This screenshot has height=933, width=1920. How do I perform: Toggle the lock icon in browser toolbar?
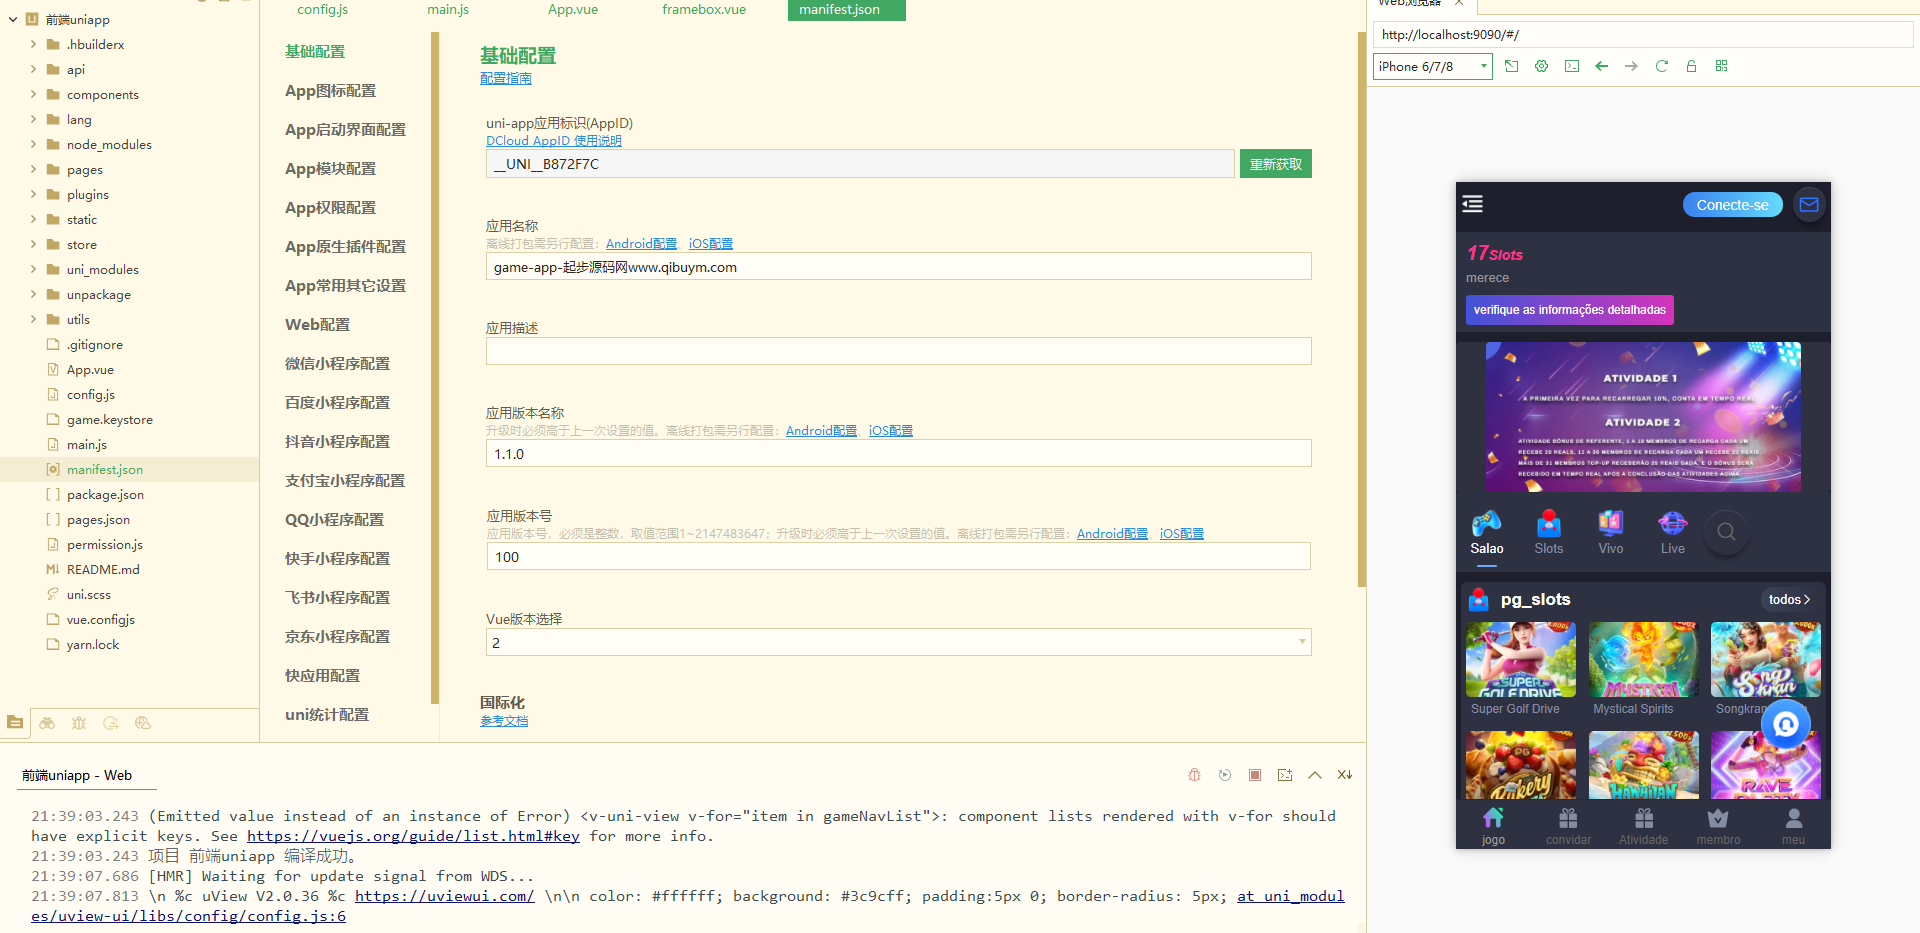[x=1691, y=66]
